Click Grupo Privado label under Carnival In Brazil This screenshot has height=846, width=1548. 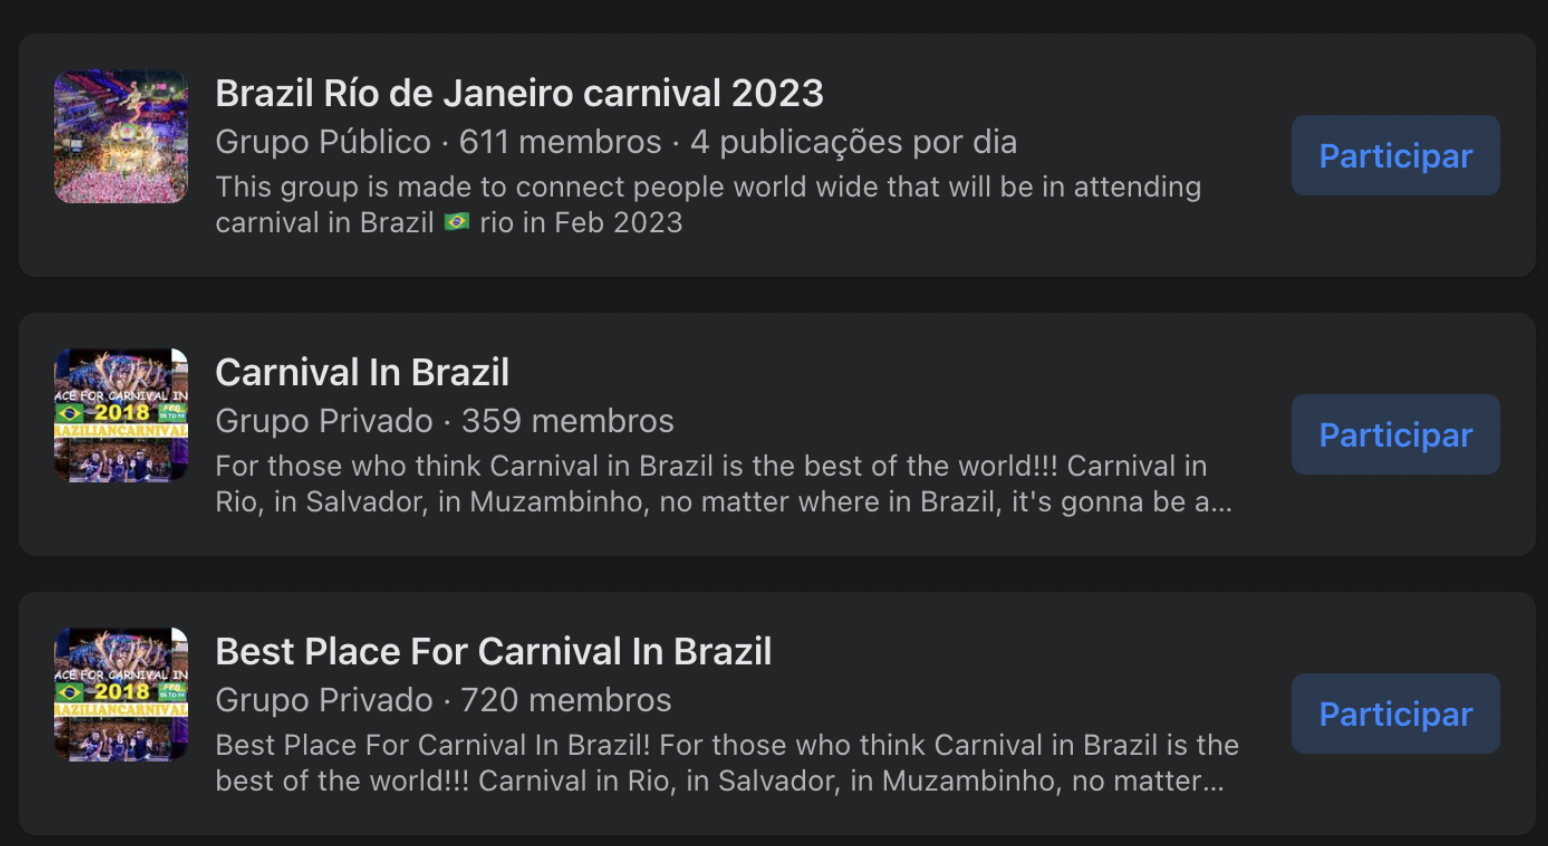[324, 421]
